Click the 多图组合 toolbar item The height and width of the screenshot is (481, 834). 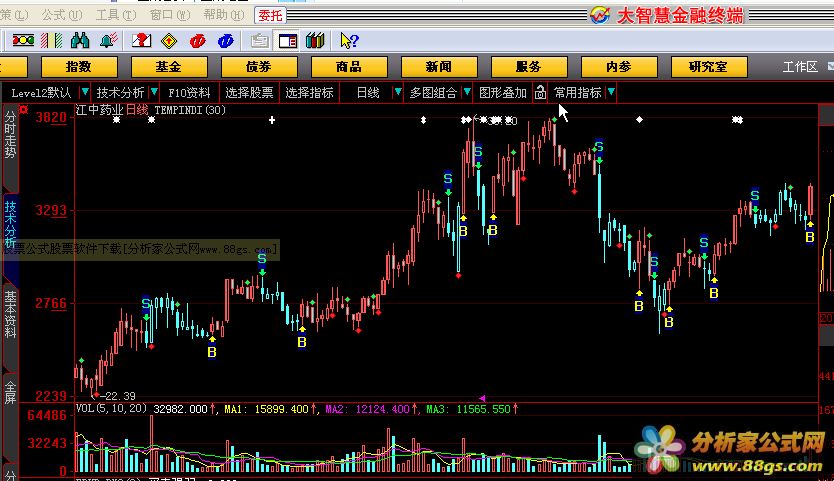[433, 93]
